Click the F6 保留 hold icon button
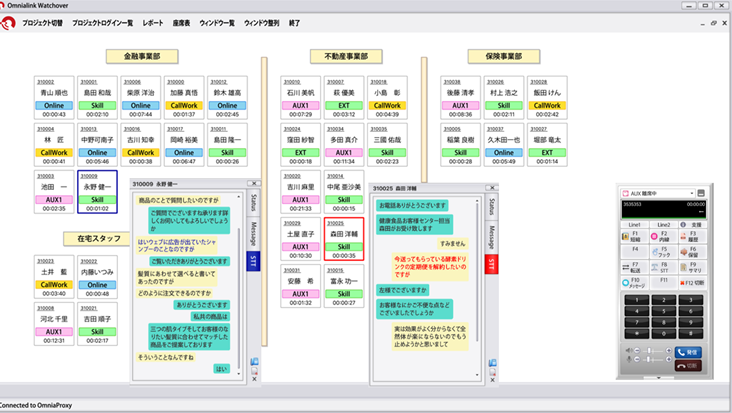 pyautogui.click(x=692, y=252)
